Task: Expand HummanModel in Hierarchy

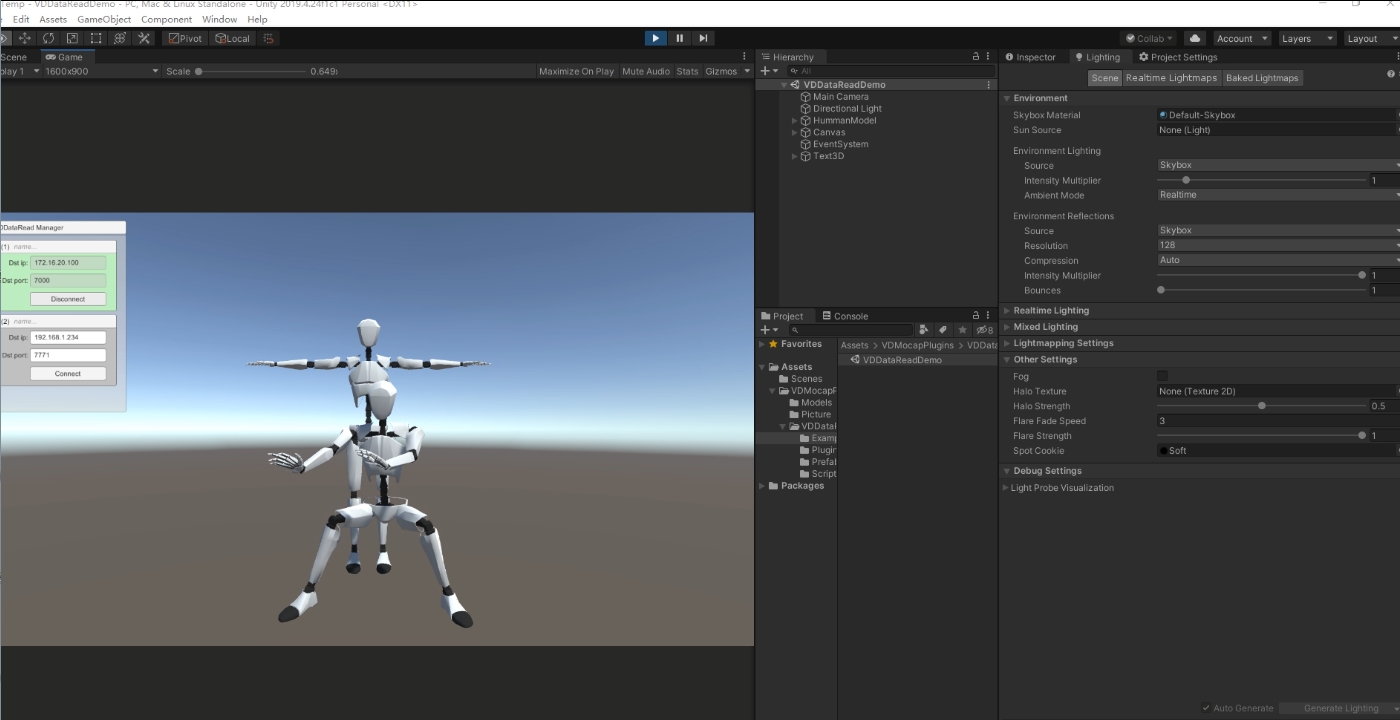Action: [x=795, y=120]
